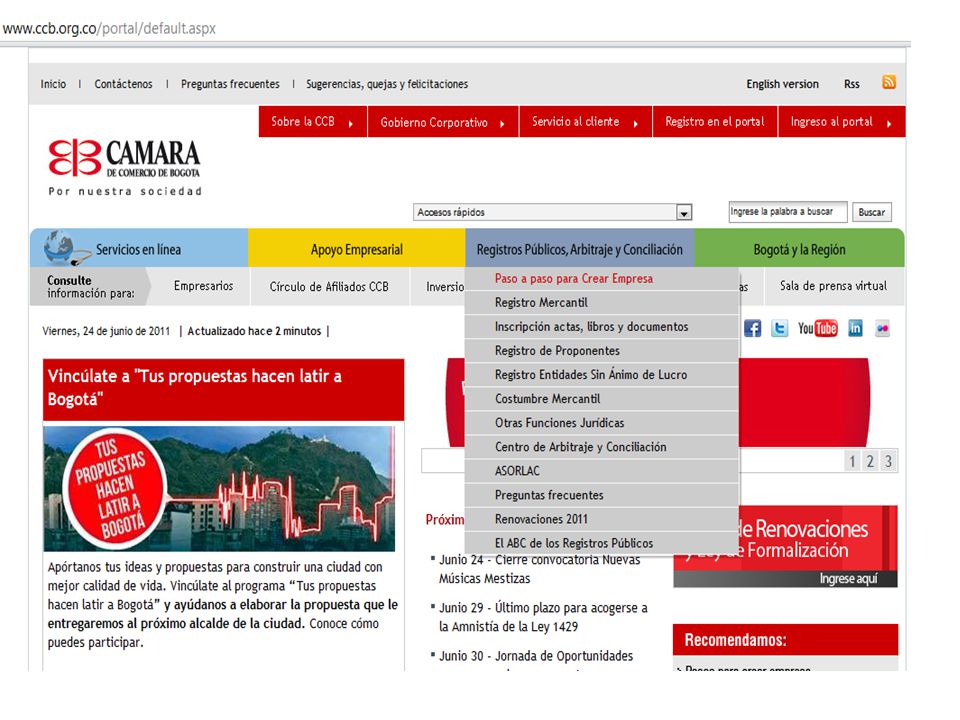Open the Junio 24 Nuevas Músicas Mestizas event
Viewport: 960px width, 720px height.
pos(538,569)
